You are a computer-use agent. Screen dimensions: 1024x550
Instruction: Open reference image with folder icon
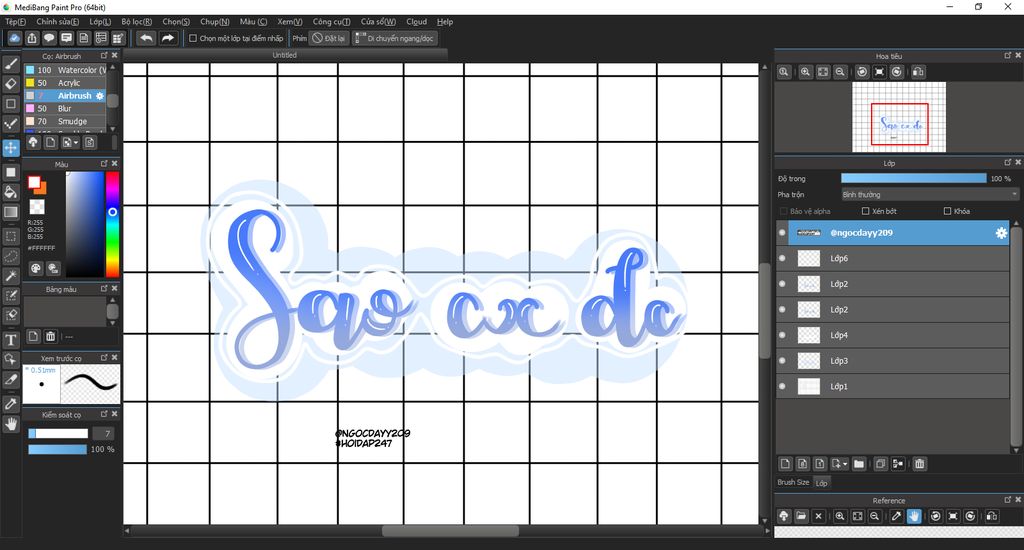tap(801, 516)
